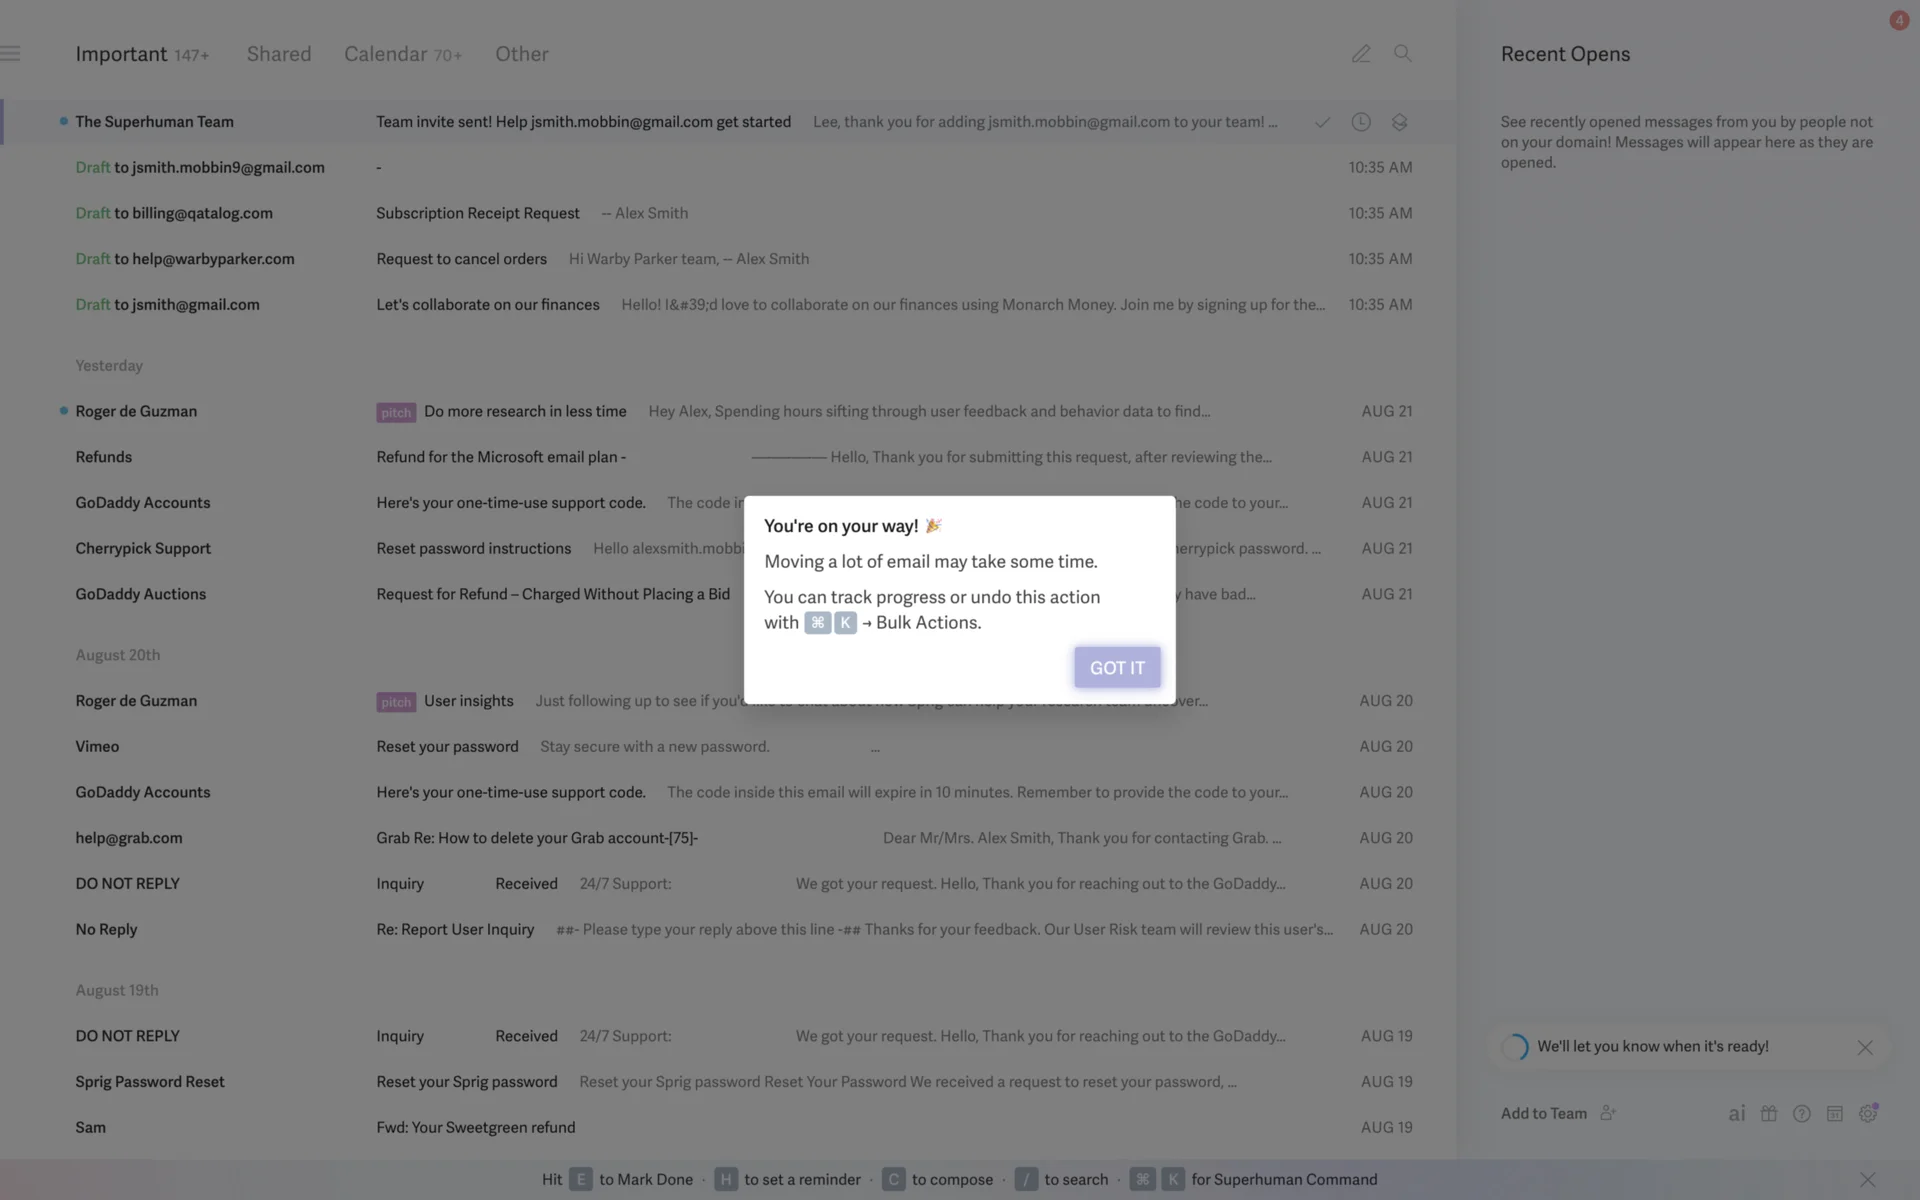Image resolution: width=1920 pixels, height=1200 pixels.
Task: Open the calendar icon in sidebar
Action: (1834, 1113)
